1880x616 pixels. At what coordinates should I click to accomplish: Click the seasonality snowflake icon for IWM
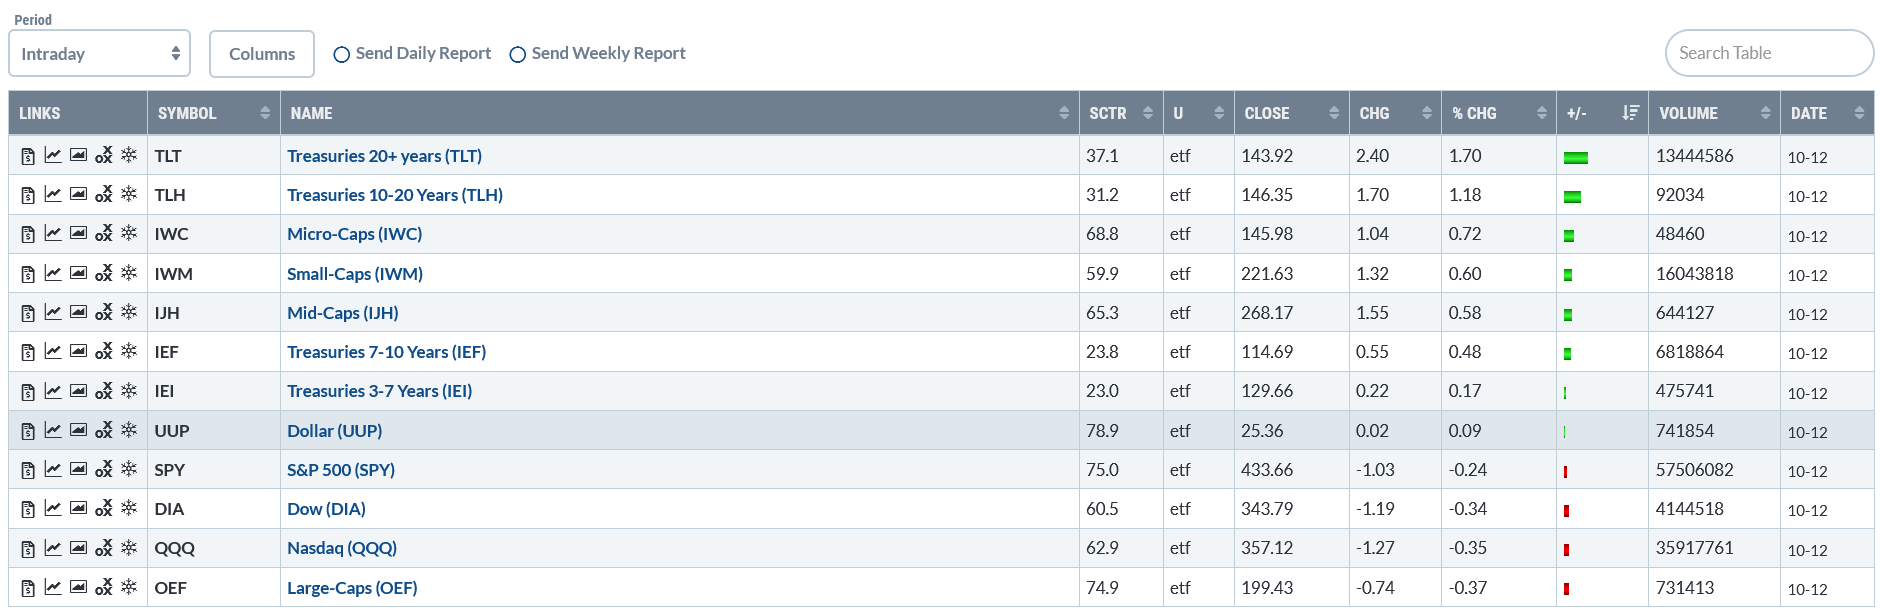[x=129, y=272]
